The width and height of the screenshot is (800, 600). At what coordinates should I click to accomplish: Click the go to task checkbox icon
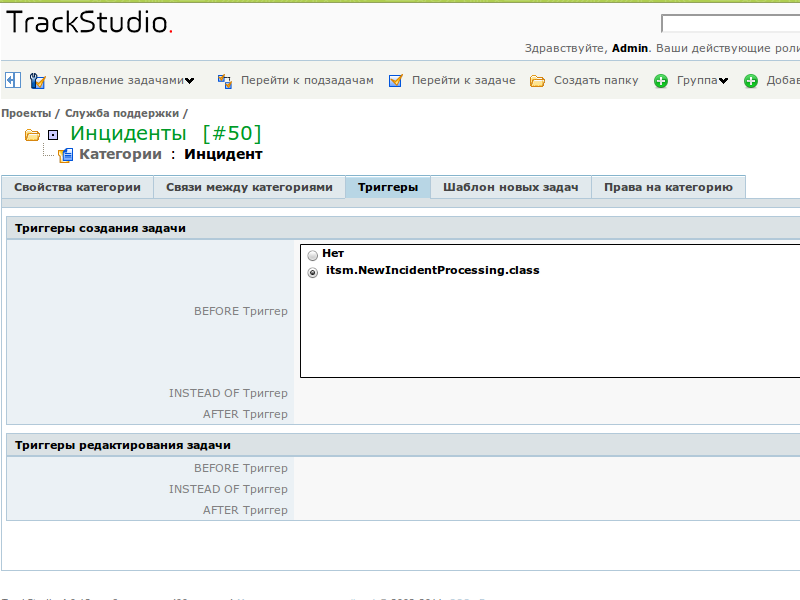(396, 81)
